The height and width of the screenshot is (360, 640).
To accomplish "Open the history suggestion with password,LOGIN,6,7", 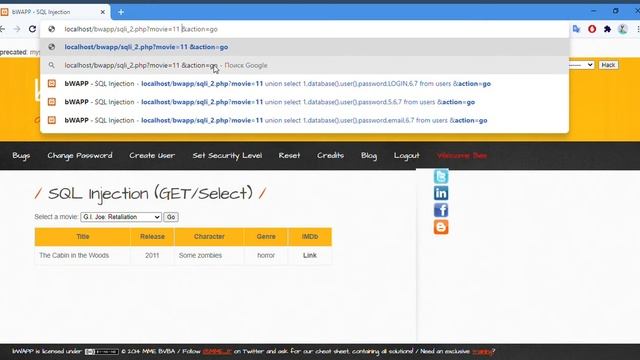I will pos(304,84).
